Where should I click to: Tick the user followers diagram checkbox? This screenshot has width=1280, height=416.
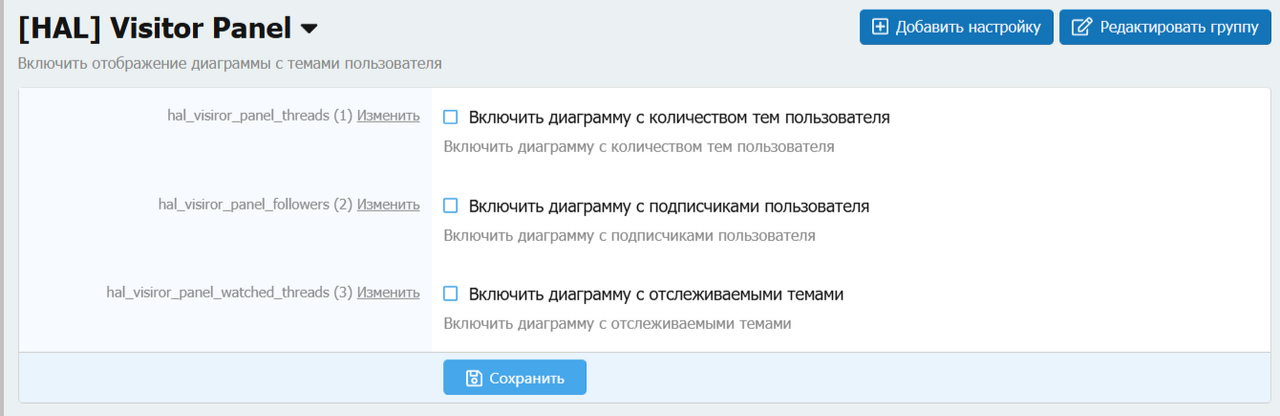[450, 206]
